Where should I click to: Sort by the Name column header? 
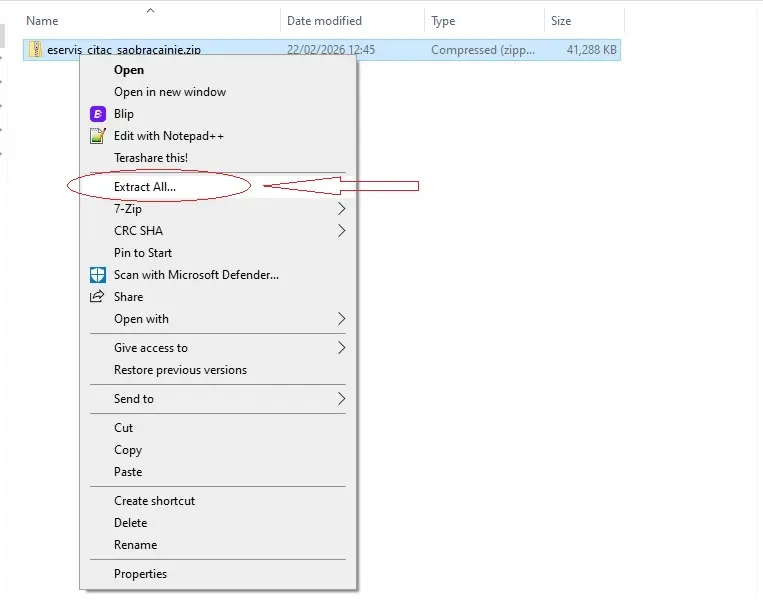click(42, 21)
